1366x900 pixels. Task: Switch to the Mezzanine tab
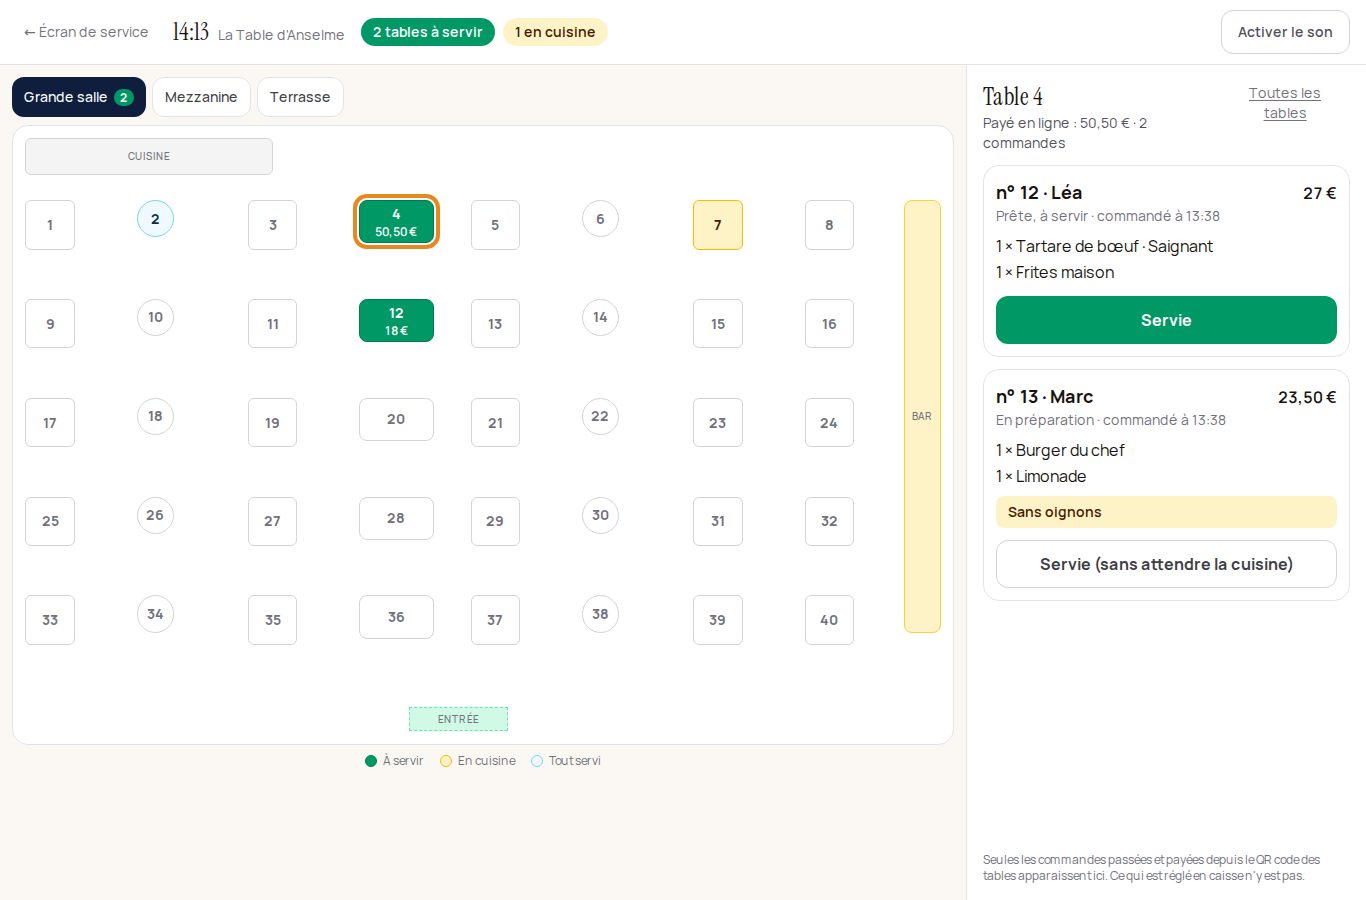201,97
